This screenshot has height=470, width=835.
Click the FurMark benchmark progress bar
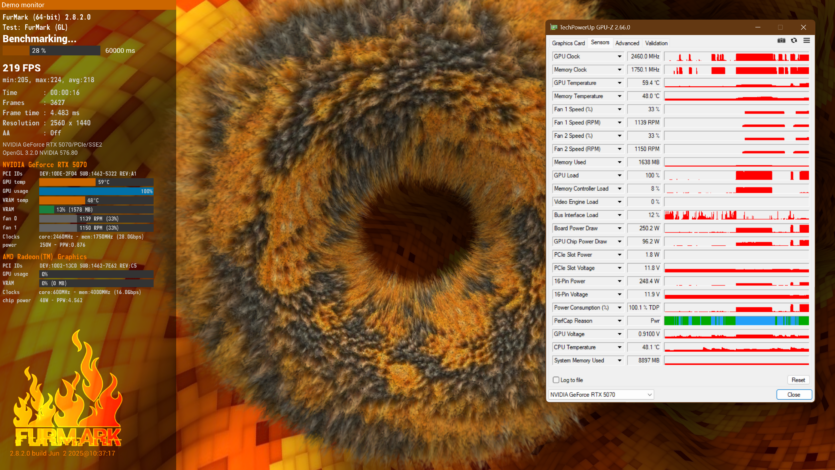[51, 51]
